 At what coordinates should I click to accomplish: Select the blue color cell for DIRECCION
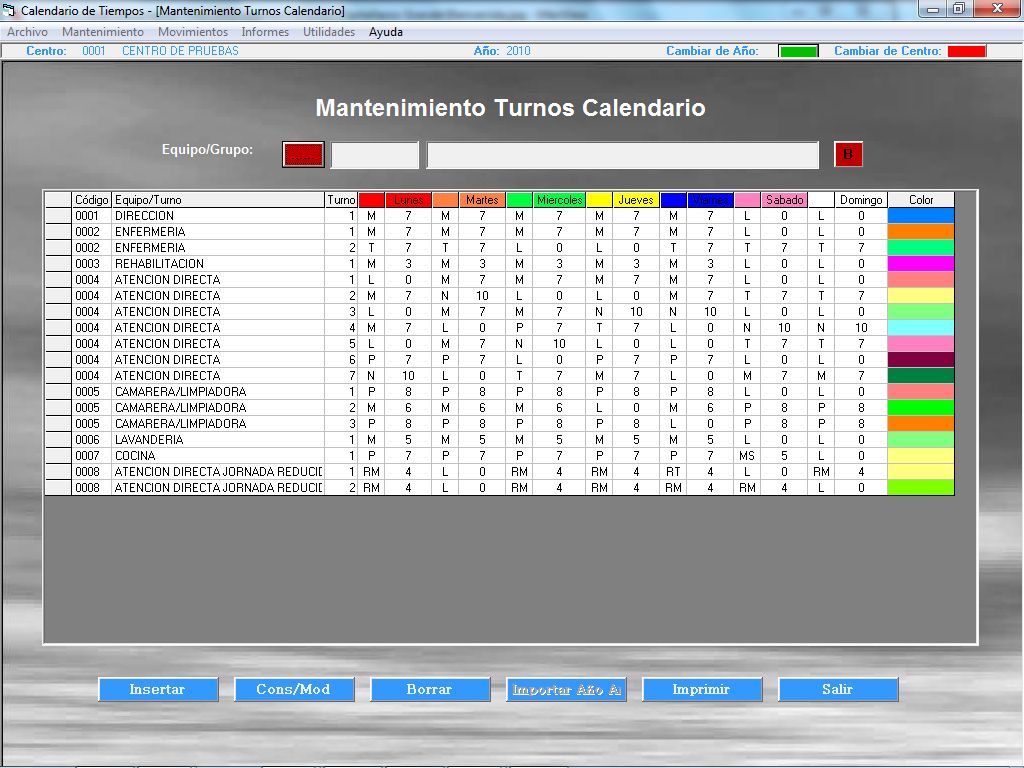(921, 216)
